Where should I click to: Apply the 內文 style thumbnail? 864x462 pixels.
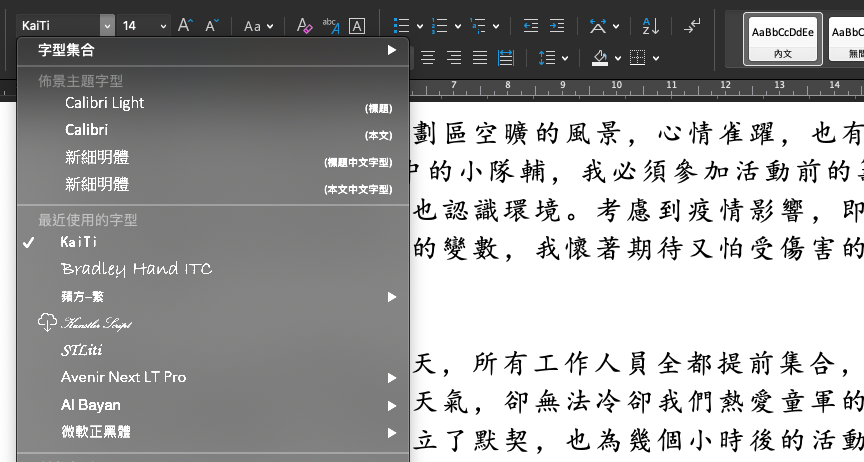(x=782, y=39)
